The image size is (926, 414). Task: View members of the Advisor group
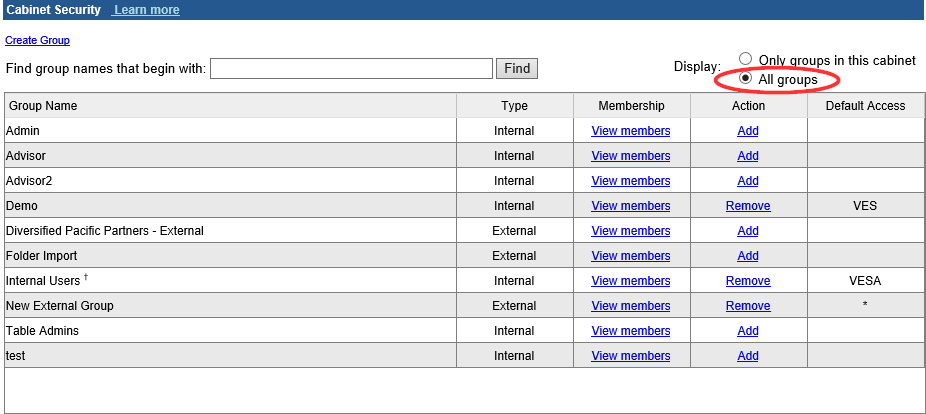(x=631, y=156)
